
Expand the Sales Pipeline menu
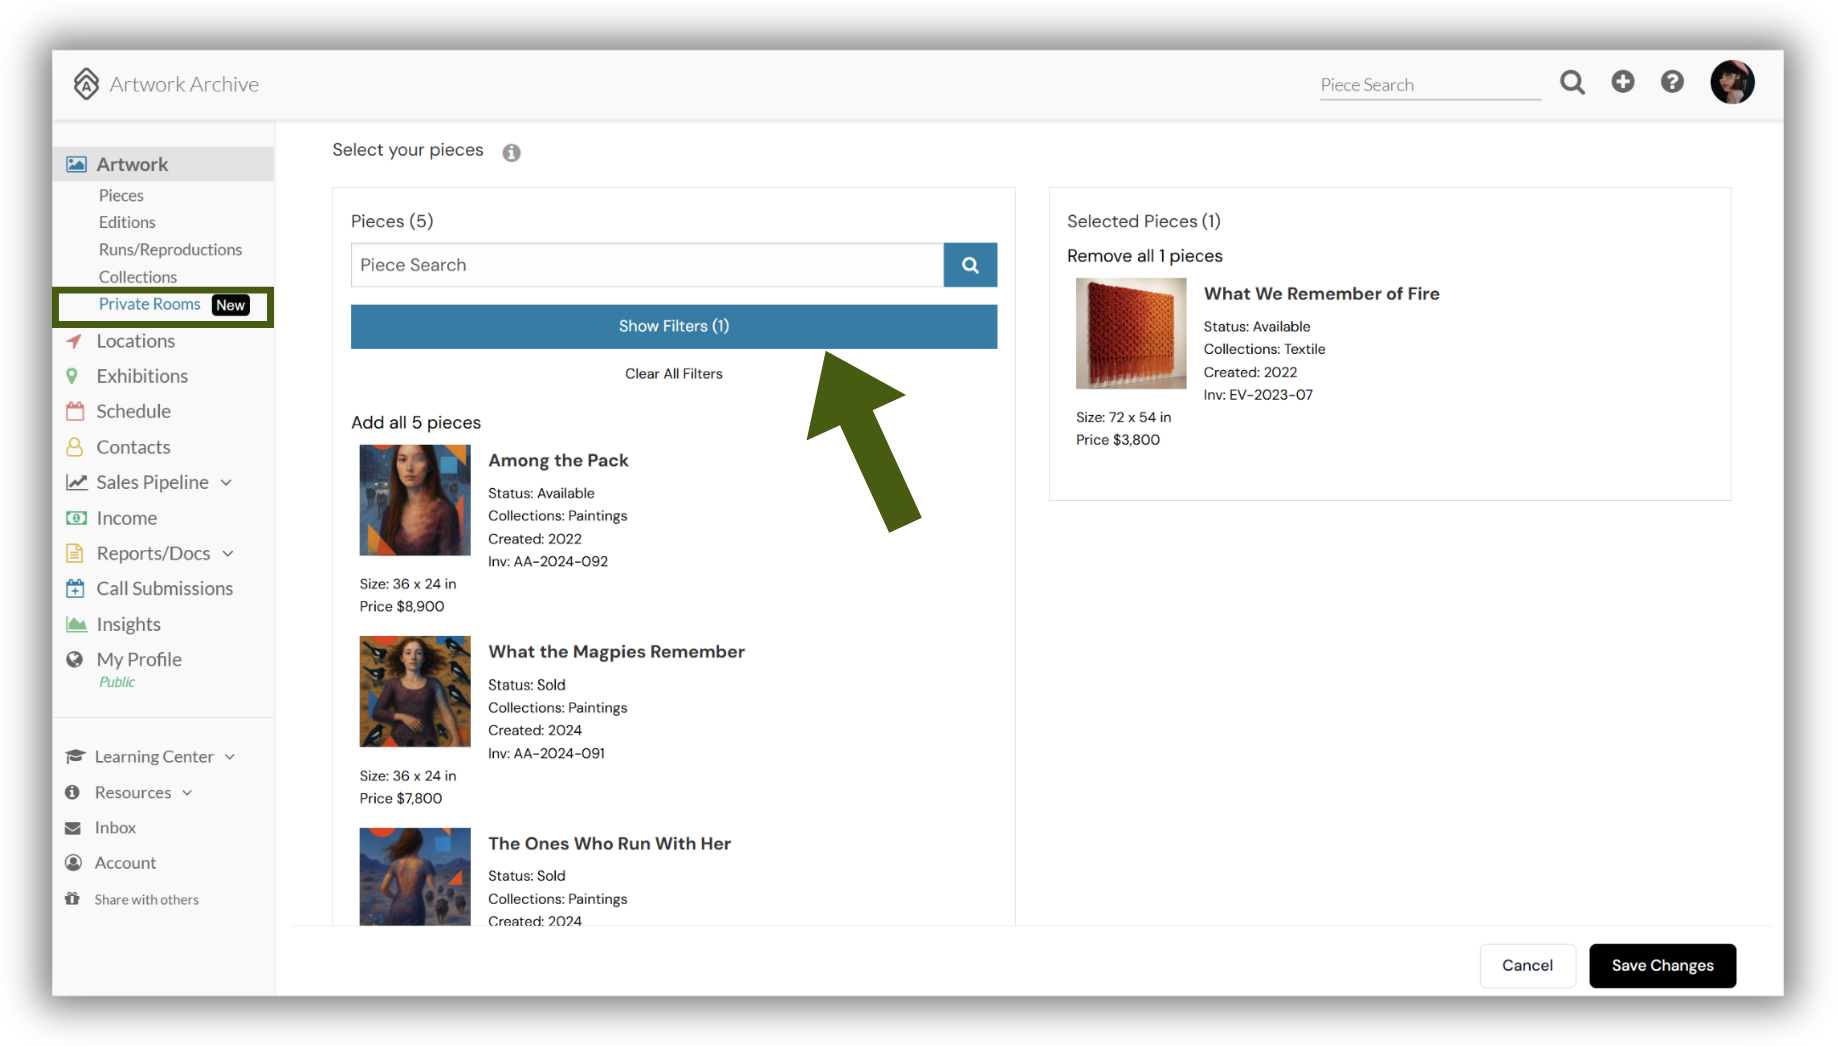227,483
